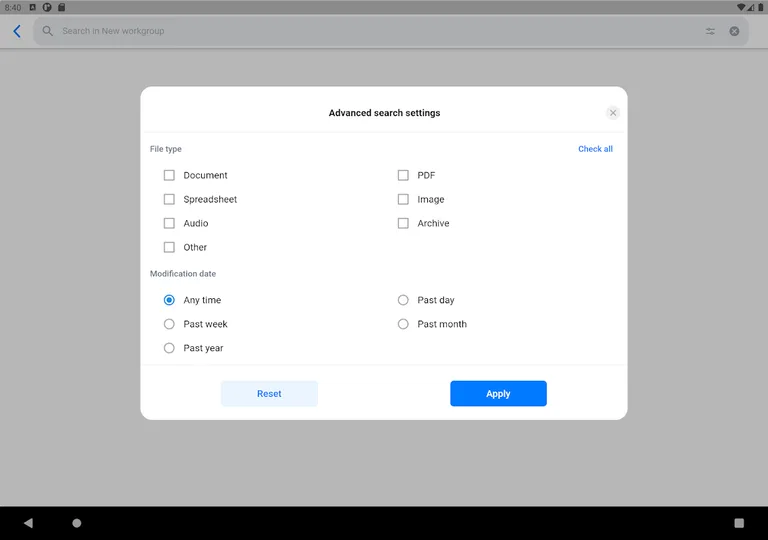Check the Other file type box
Viewport: 768px width, 540px height.
[x=169, y=247]
